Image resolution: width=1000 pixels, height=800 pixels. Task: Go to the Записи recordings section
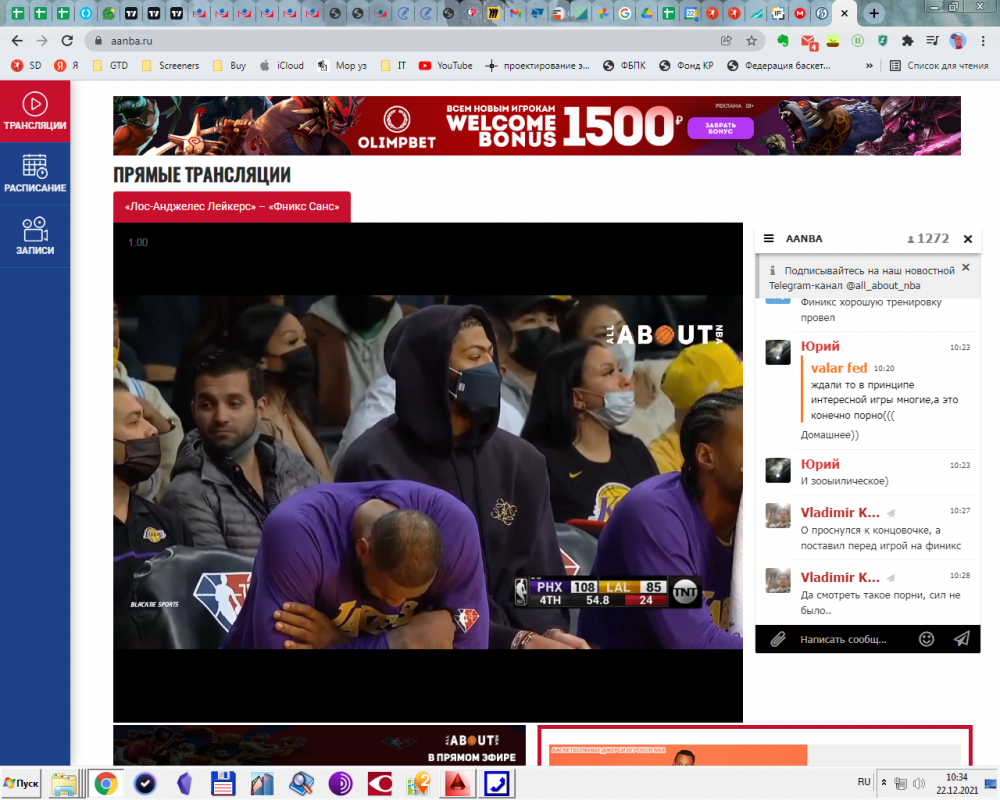click(x=35, y=236)
